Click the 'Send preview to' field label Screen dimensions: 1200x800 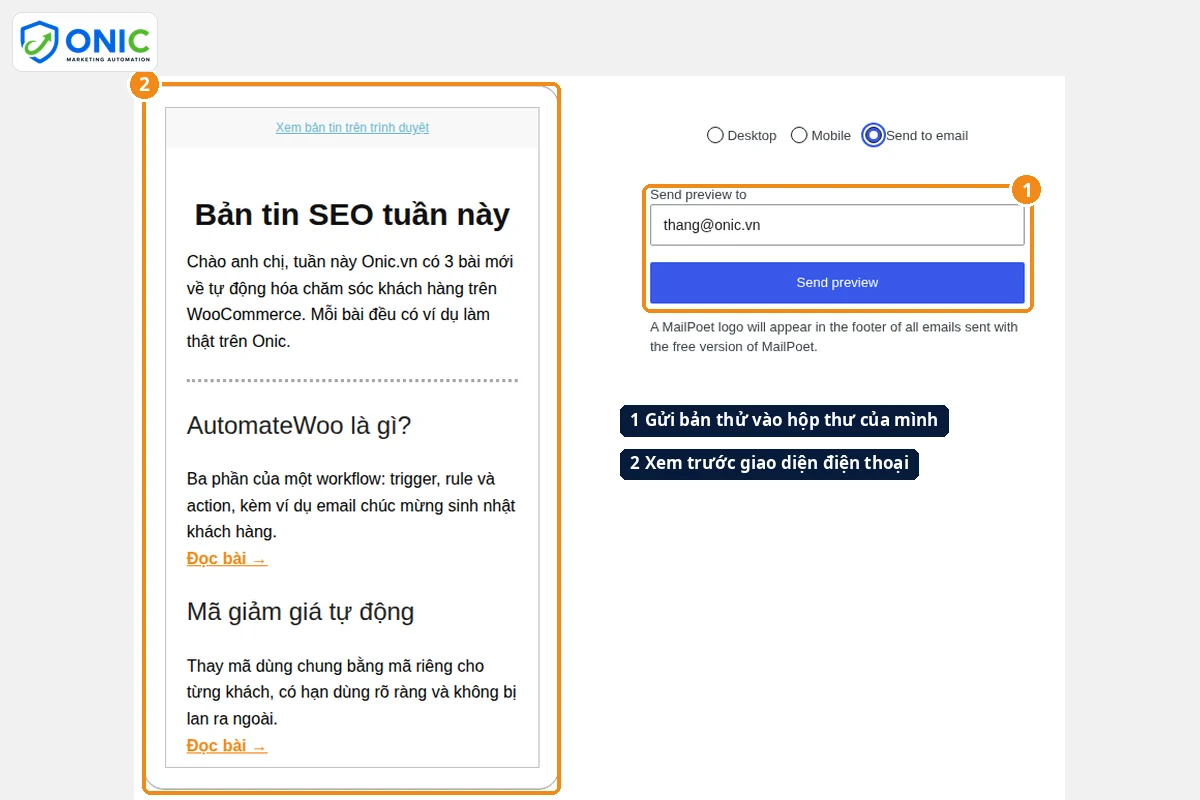tap(698, 195)
